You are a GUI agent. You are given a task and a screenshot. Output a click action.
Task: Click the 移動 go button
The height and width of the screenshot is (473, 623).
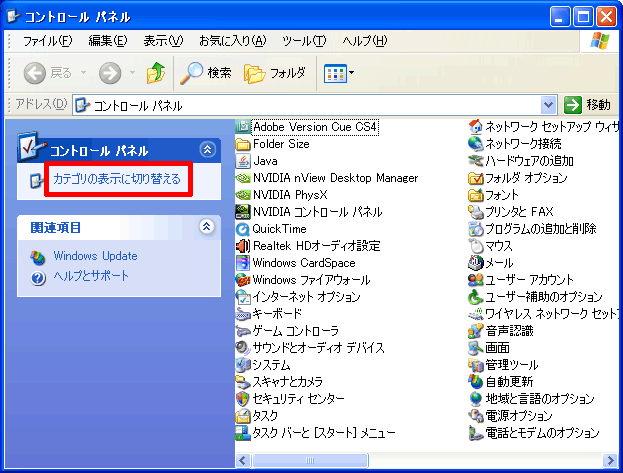pos(588,105)
